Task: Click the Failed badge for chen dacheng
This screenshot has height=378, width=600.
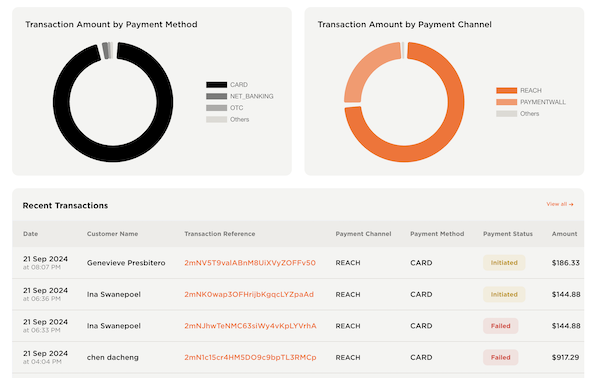Action: pos(501,357)
